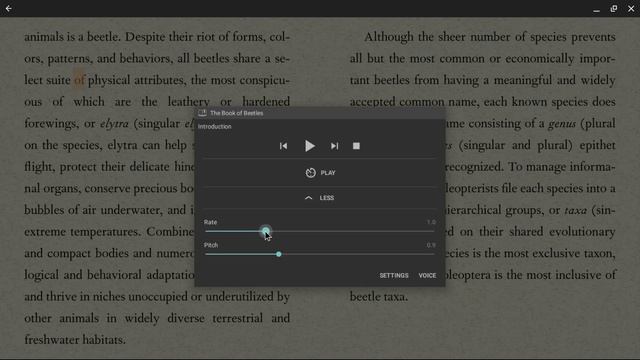Click 'beetle taxa.' ending right column
Screen dimensions: 640x360
[379, 297]
